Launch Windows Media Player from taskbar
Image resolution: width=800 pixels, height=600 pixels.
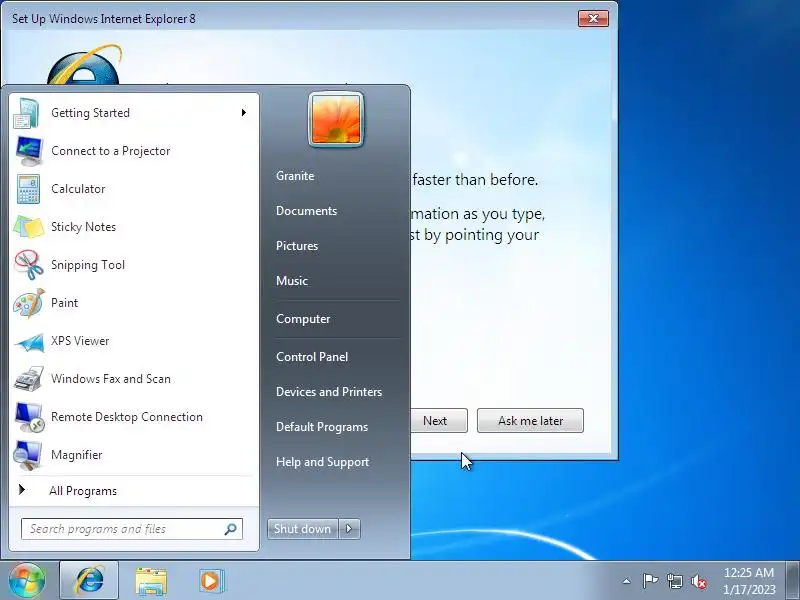click(211, 581)
